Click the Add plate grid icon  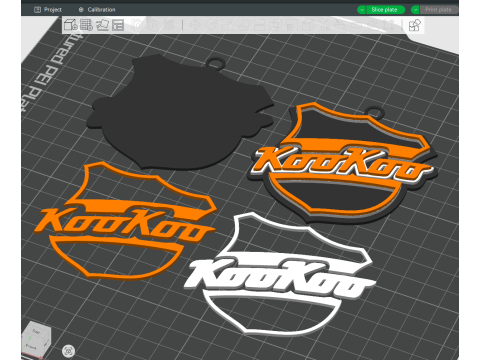pos(86,25)
